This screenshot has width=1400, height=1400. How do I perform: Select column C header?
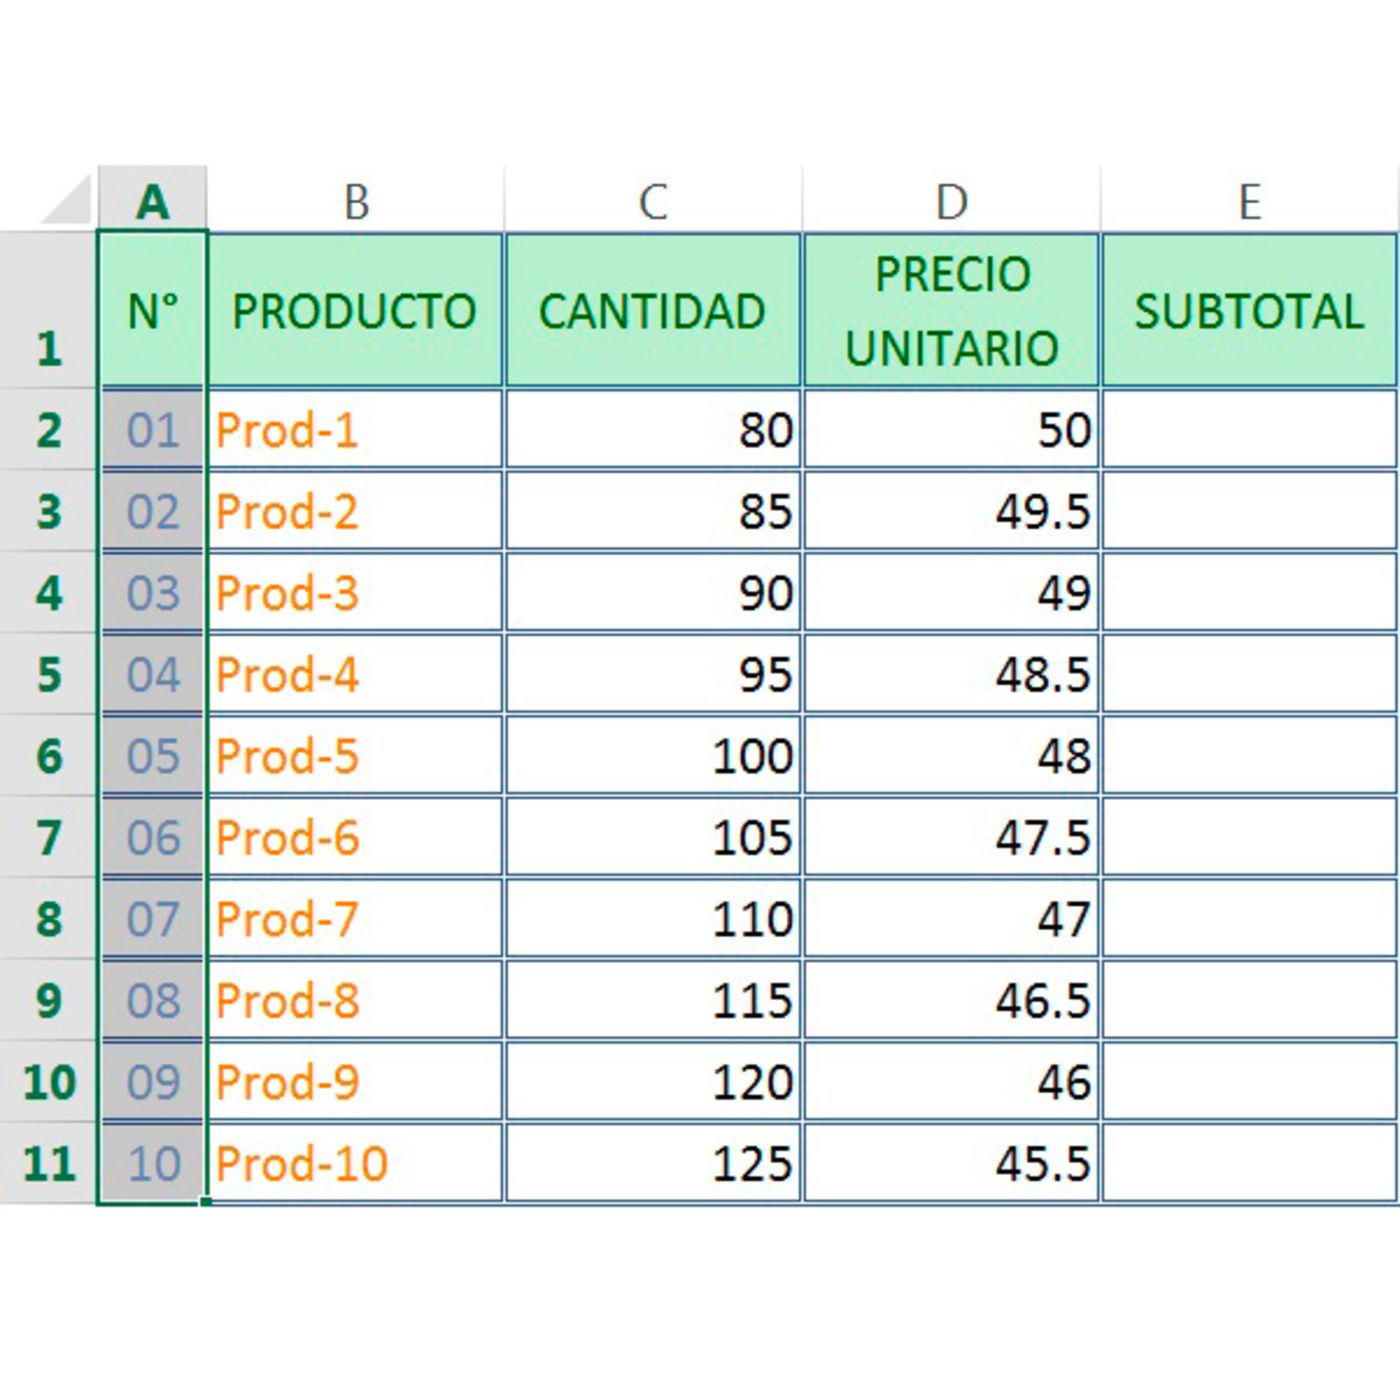[x=653, y=201]
